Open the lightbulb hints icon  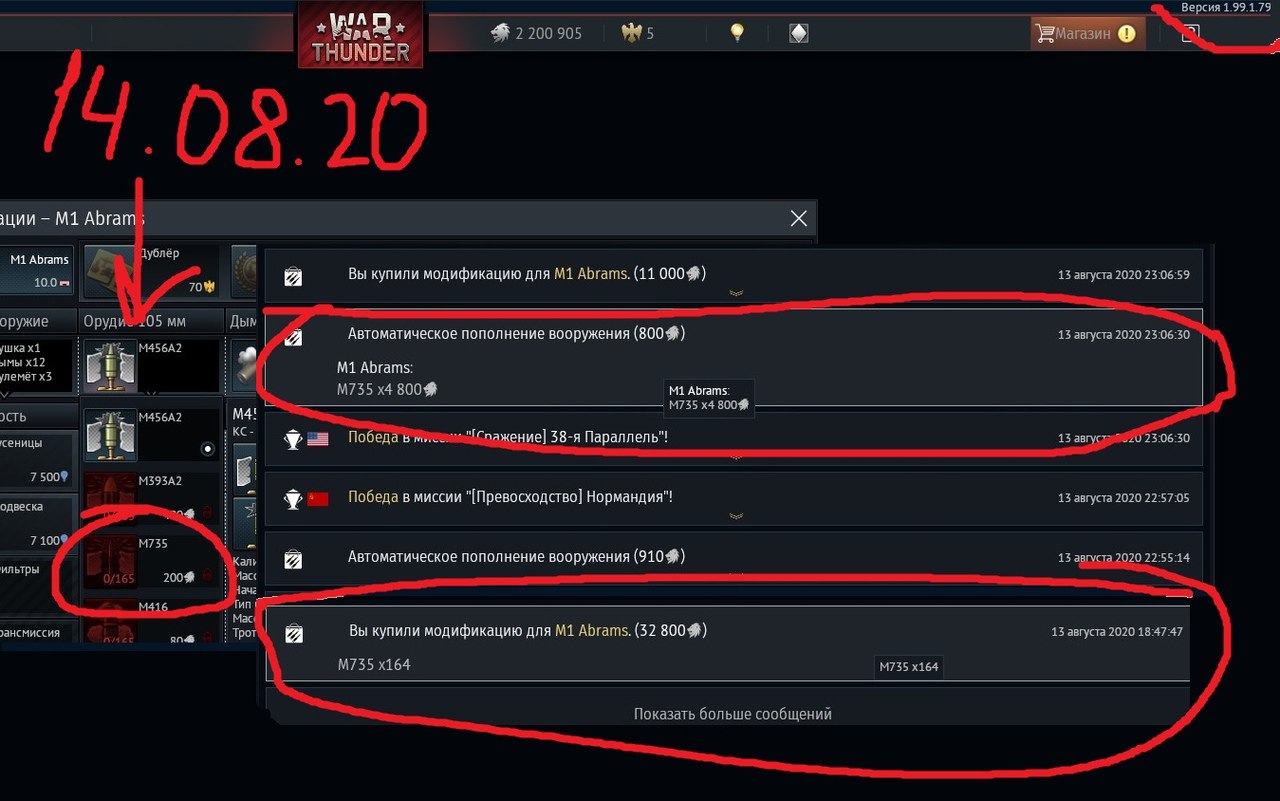[x=737, y=33]
